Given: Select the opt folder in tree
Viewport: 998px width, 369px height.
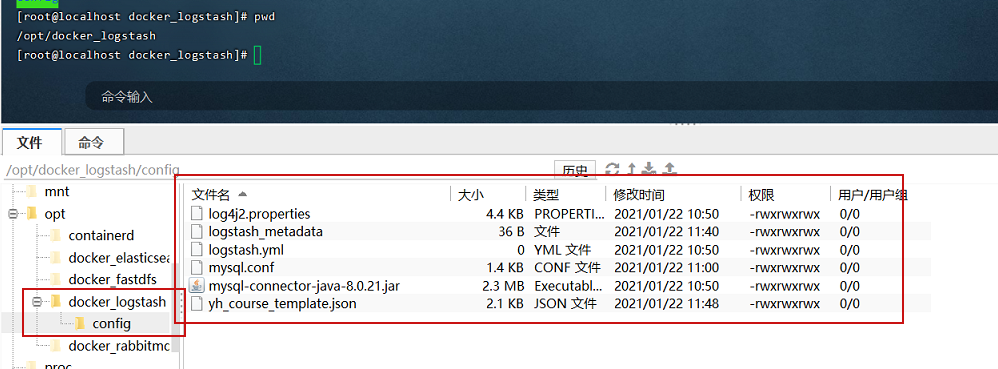Looking at the screenshot, I should 55,214.
